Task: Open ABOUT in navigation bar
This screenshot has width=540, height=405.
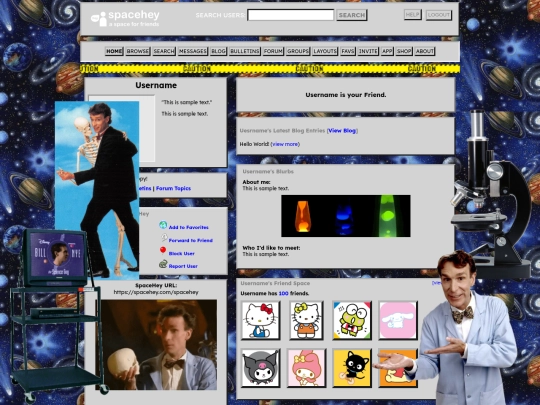Action: pos(424,51)
